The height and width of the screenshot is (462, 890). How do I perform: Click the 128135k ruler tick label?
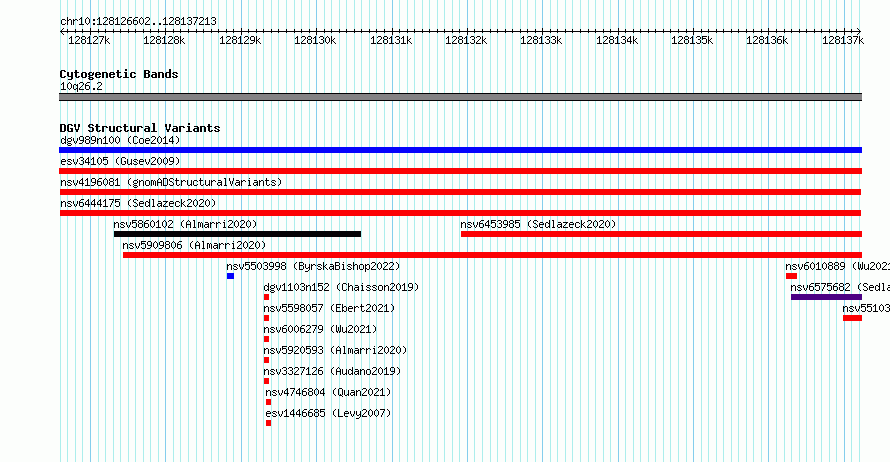pos(692,41)
